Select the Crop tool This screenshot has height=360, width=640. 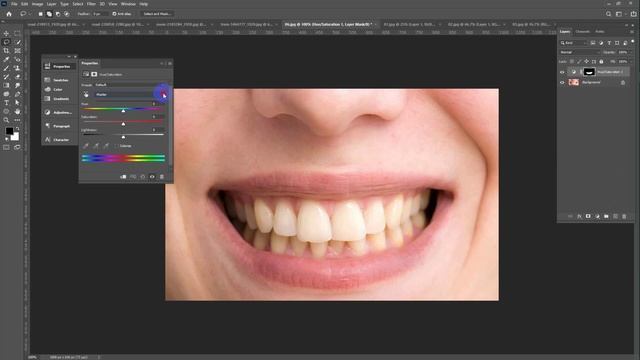(x=6, y=51)
